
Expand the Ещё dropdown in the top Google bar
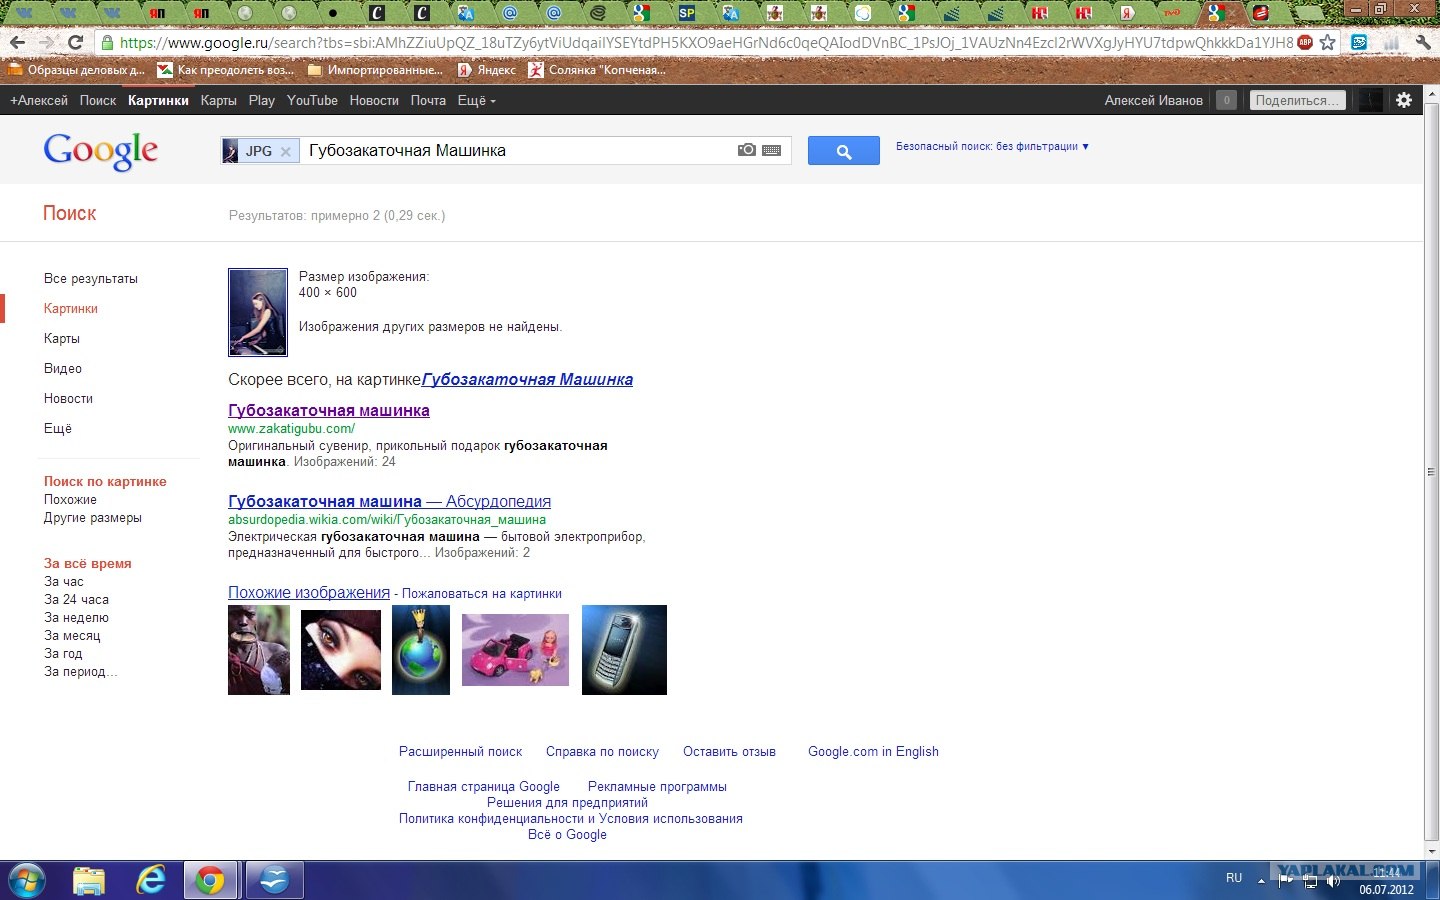click(476, 100)
